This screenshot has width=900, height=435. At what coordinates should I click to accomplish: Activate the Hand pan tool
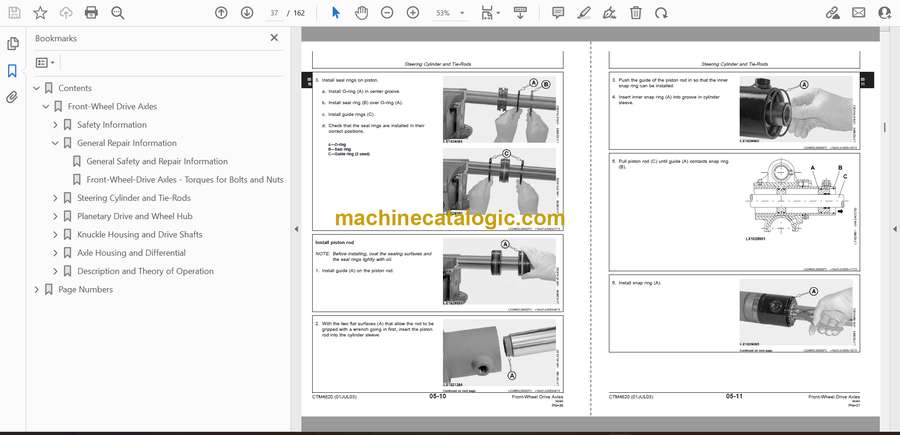tap(361, 13)
